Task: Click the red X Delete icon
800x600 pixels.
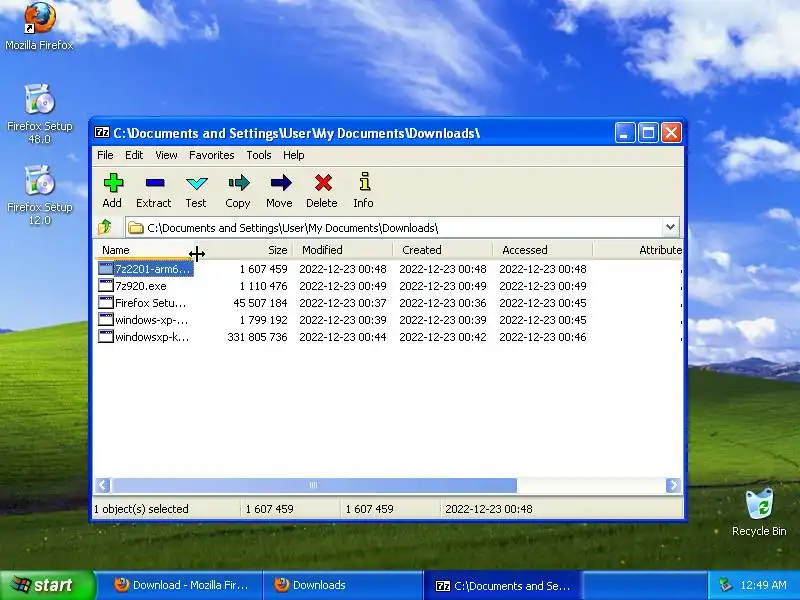Action: click(x=323, y=183)
